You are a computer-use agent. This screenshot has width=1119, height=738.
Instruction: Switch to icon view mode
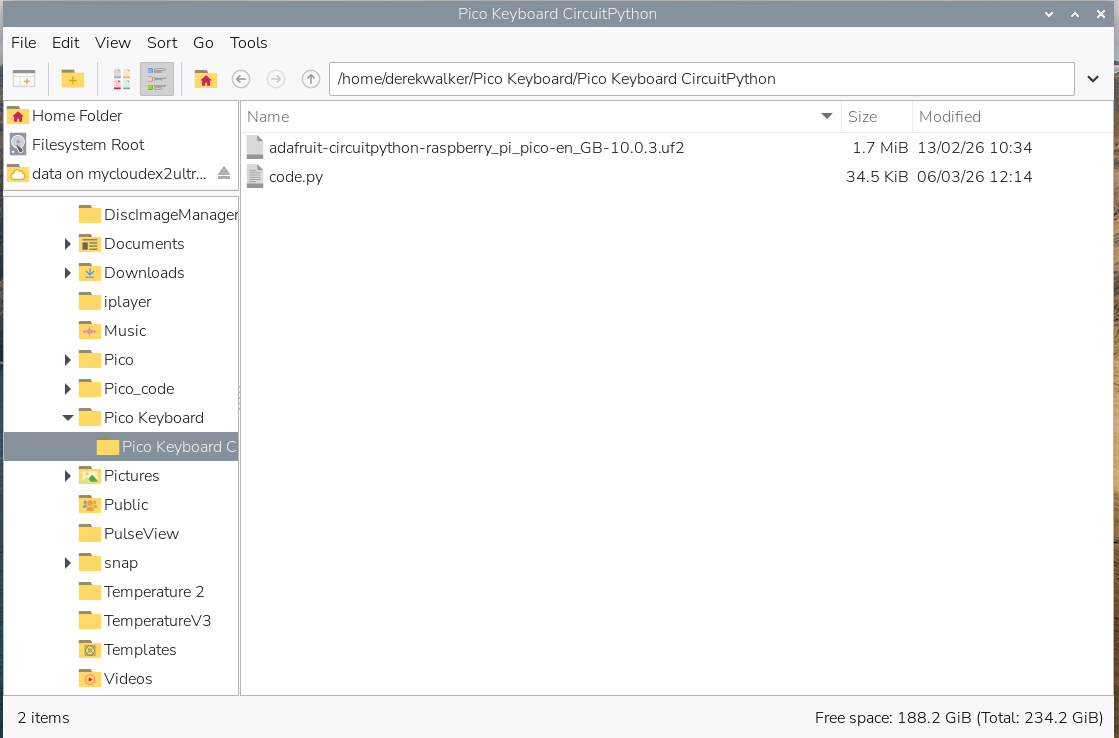point(121,79)
